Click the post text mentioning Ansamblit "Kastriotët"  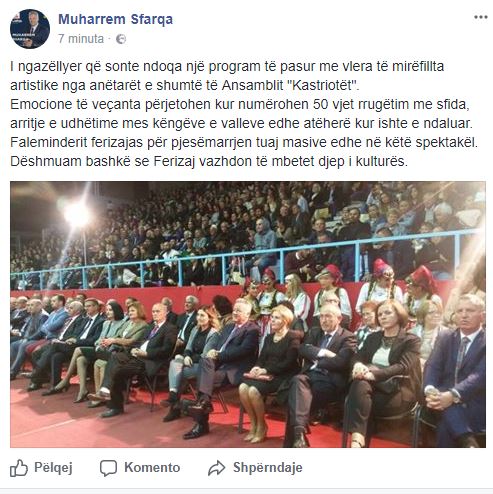tap(185, 86)
